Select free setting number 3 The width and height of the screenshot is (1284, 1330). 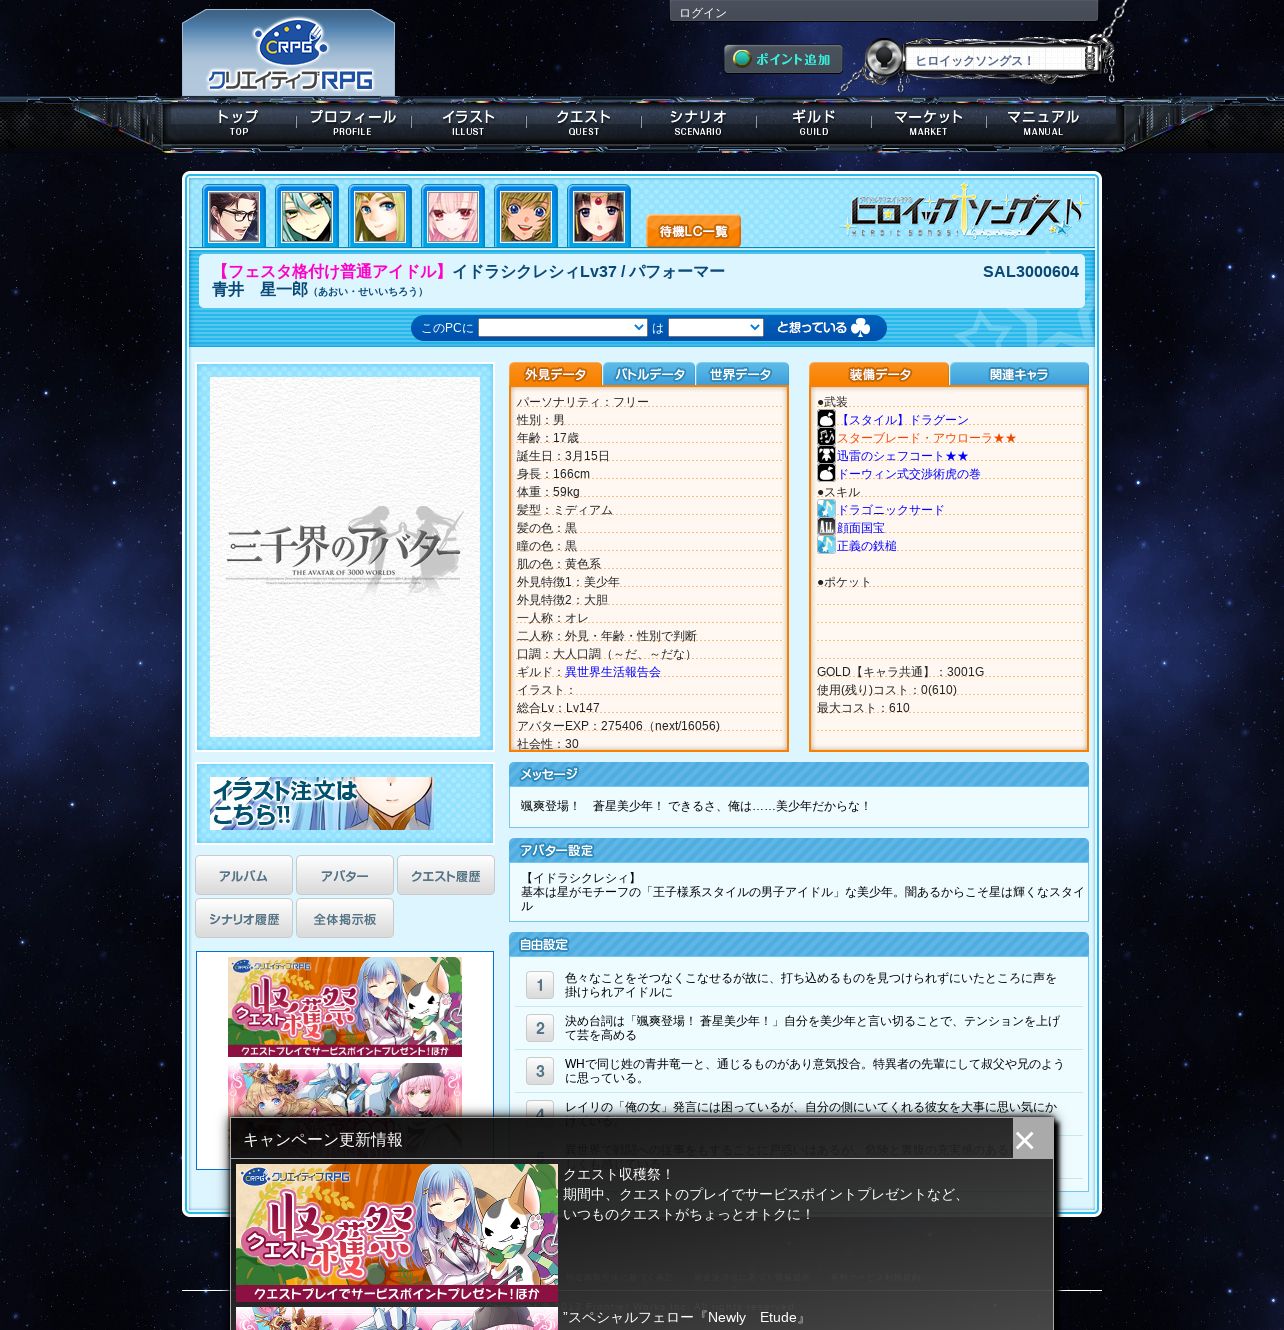click(x=540, y=1071)
